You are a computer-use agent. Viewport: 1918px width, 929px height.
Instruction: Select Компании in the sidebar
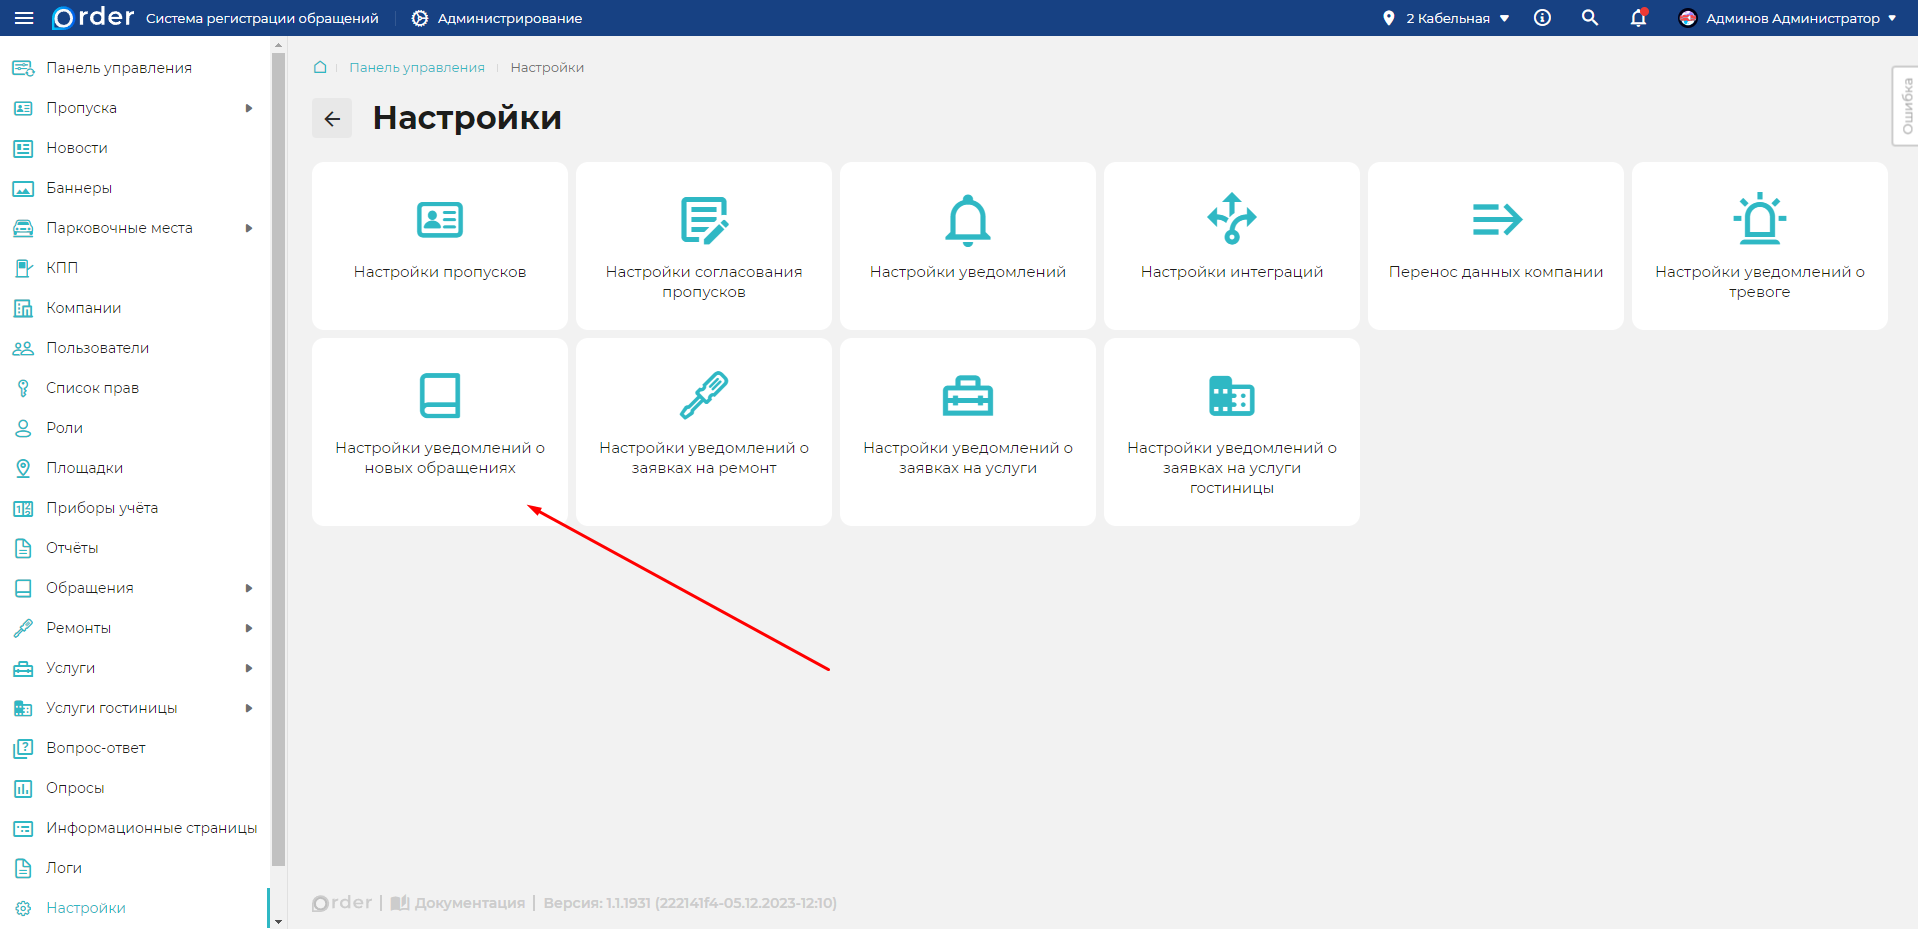[x=83, y=308]
